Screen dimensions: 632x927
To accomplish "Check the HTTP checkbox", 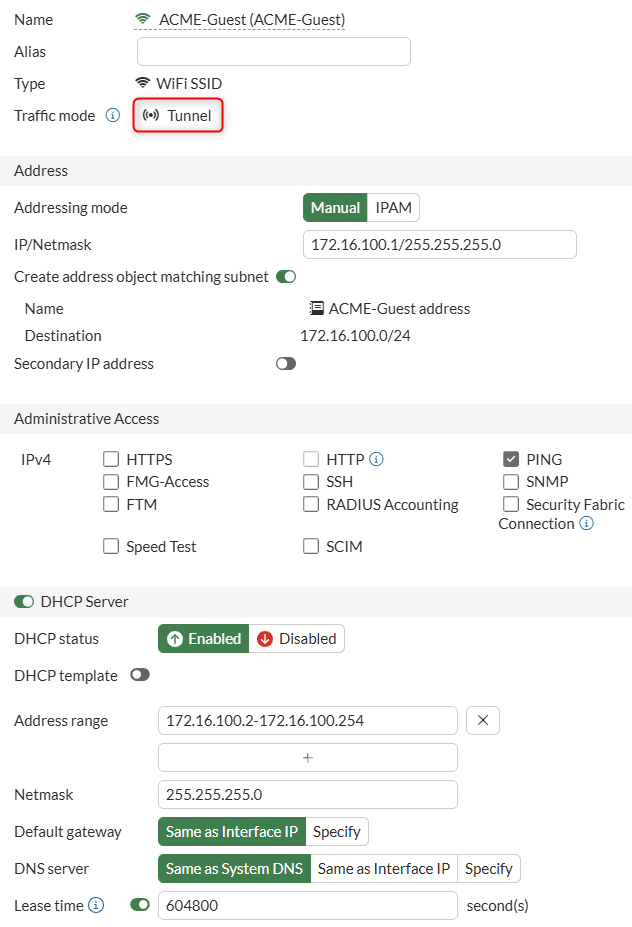I will pyautogui.click(x=311, y=459).
